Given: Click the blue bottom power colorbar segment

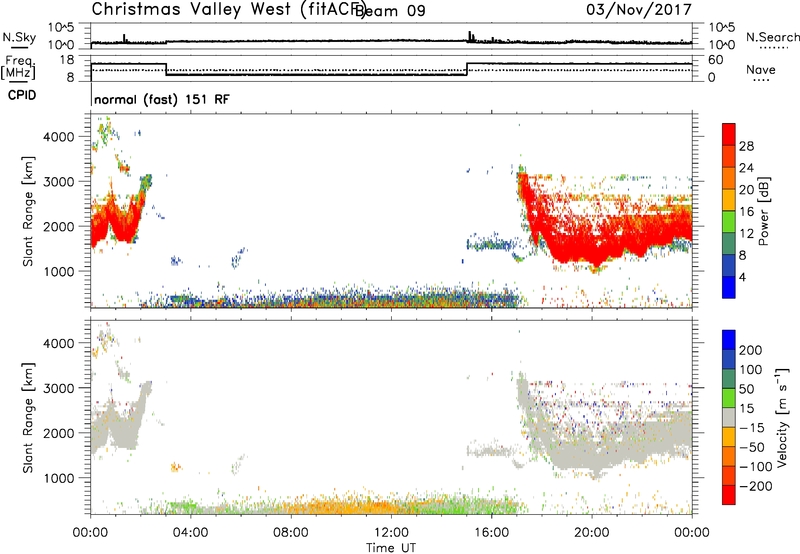Looking at the screenshot, I should click(729, 287).
